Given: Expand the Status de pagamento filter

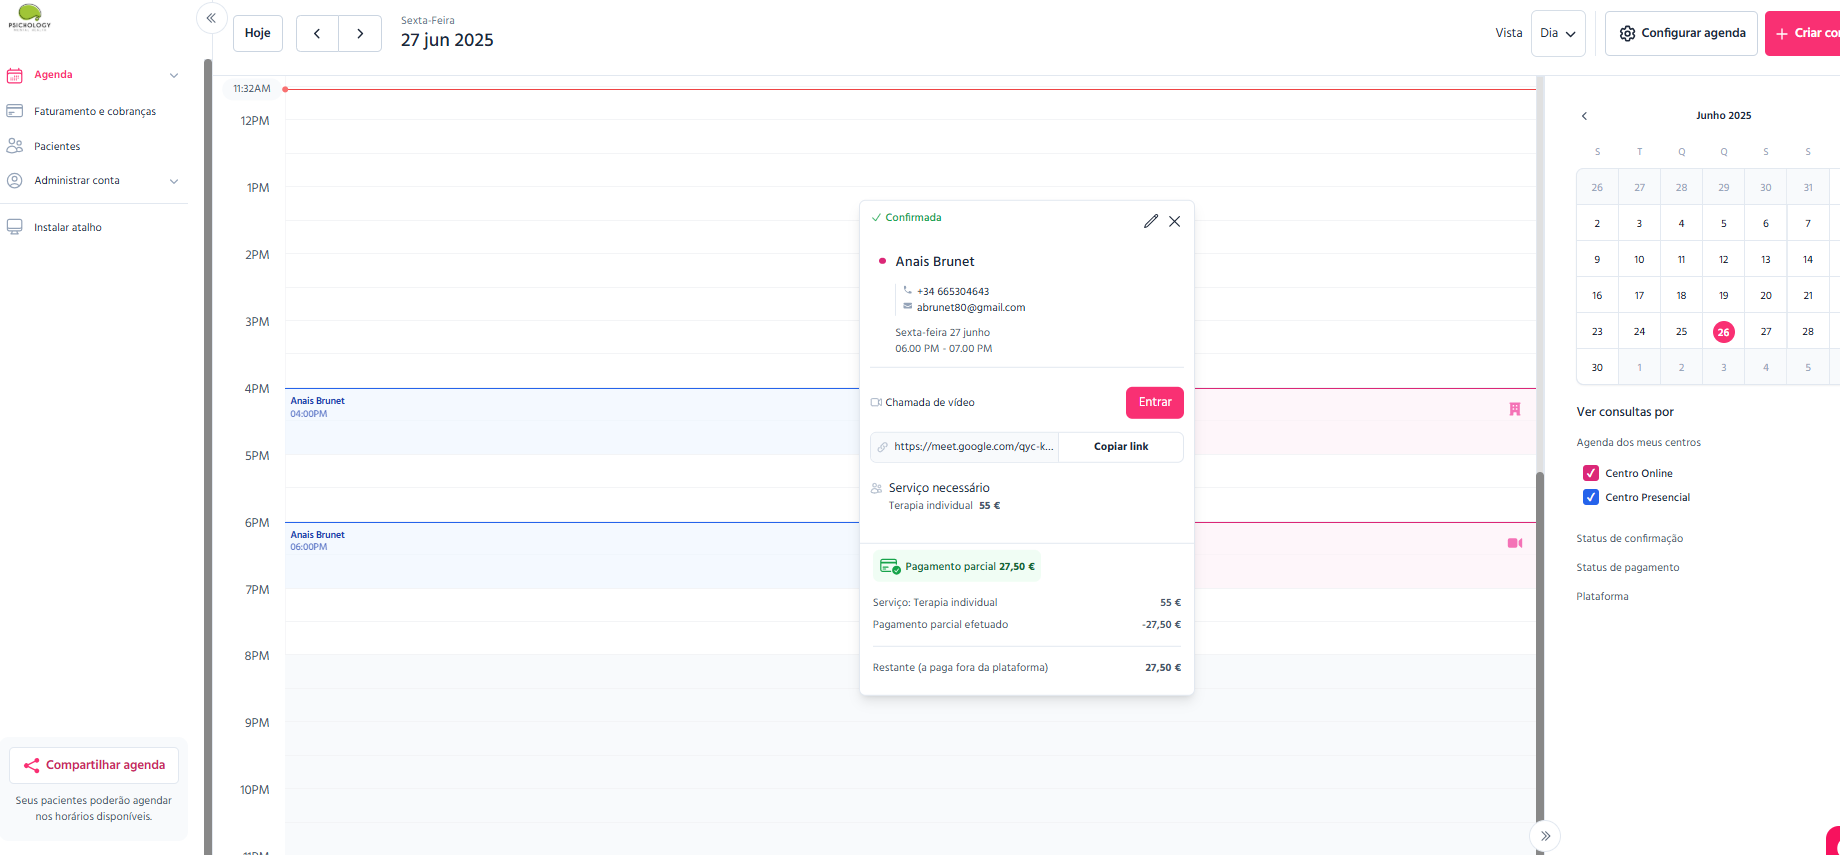Looking at the screenshot, I should point(1628,568).
